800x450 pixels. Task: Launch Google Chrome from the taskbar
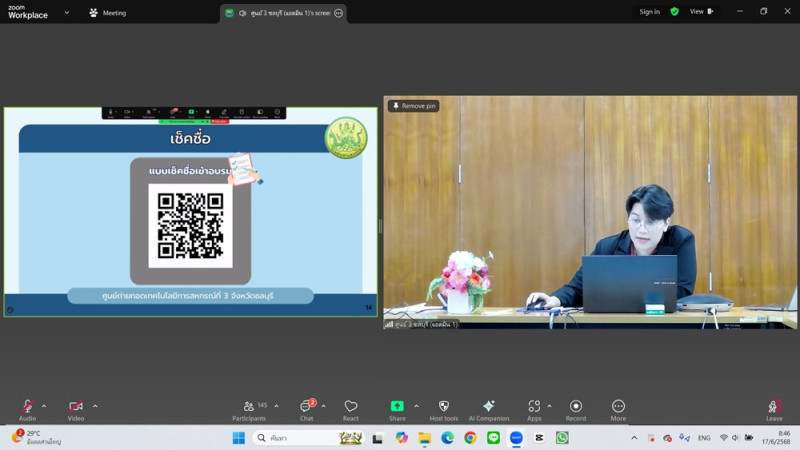point(470,438)
